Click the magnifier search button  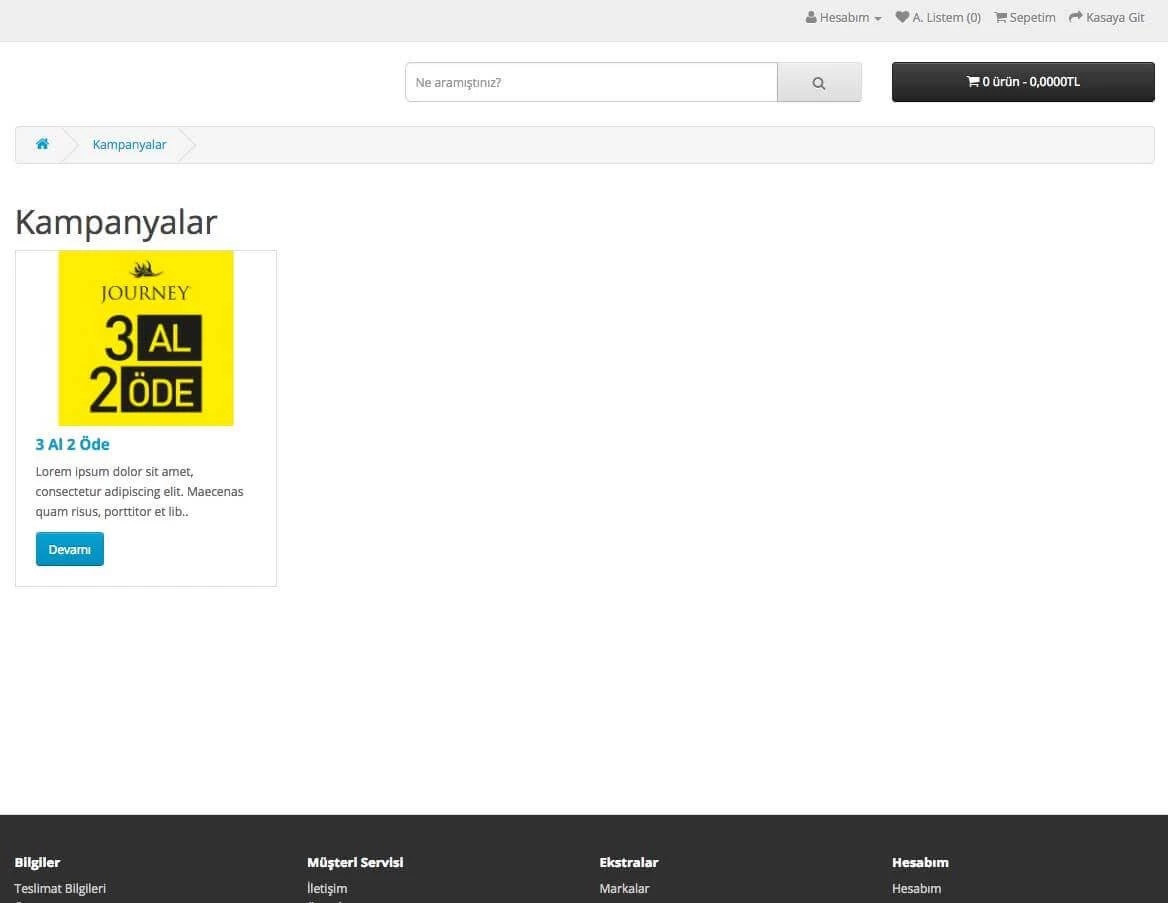(x=819, y=83)
